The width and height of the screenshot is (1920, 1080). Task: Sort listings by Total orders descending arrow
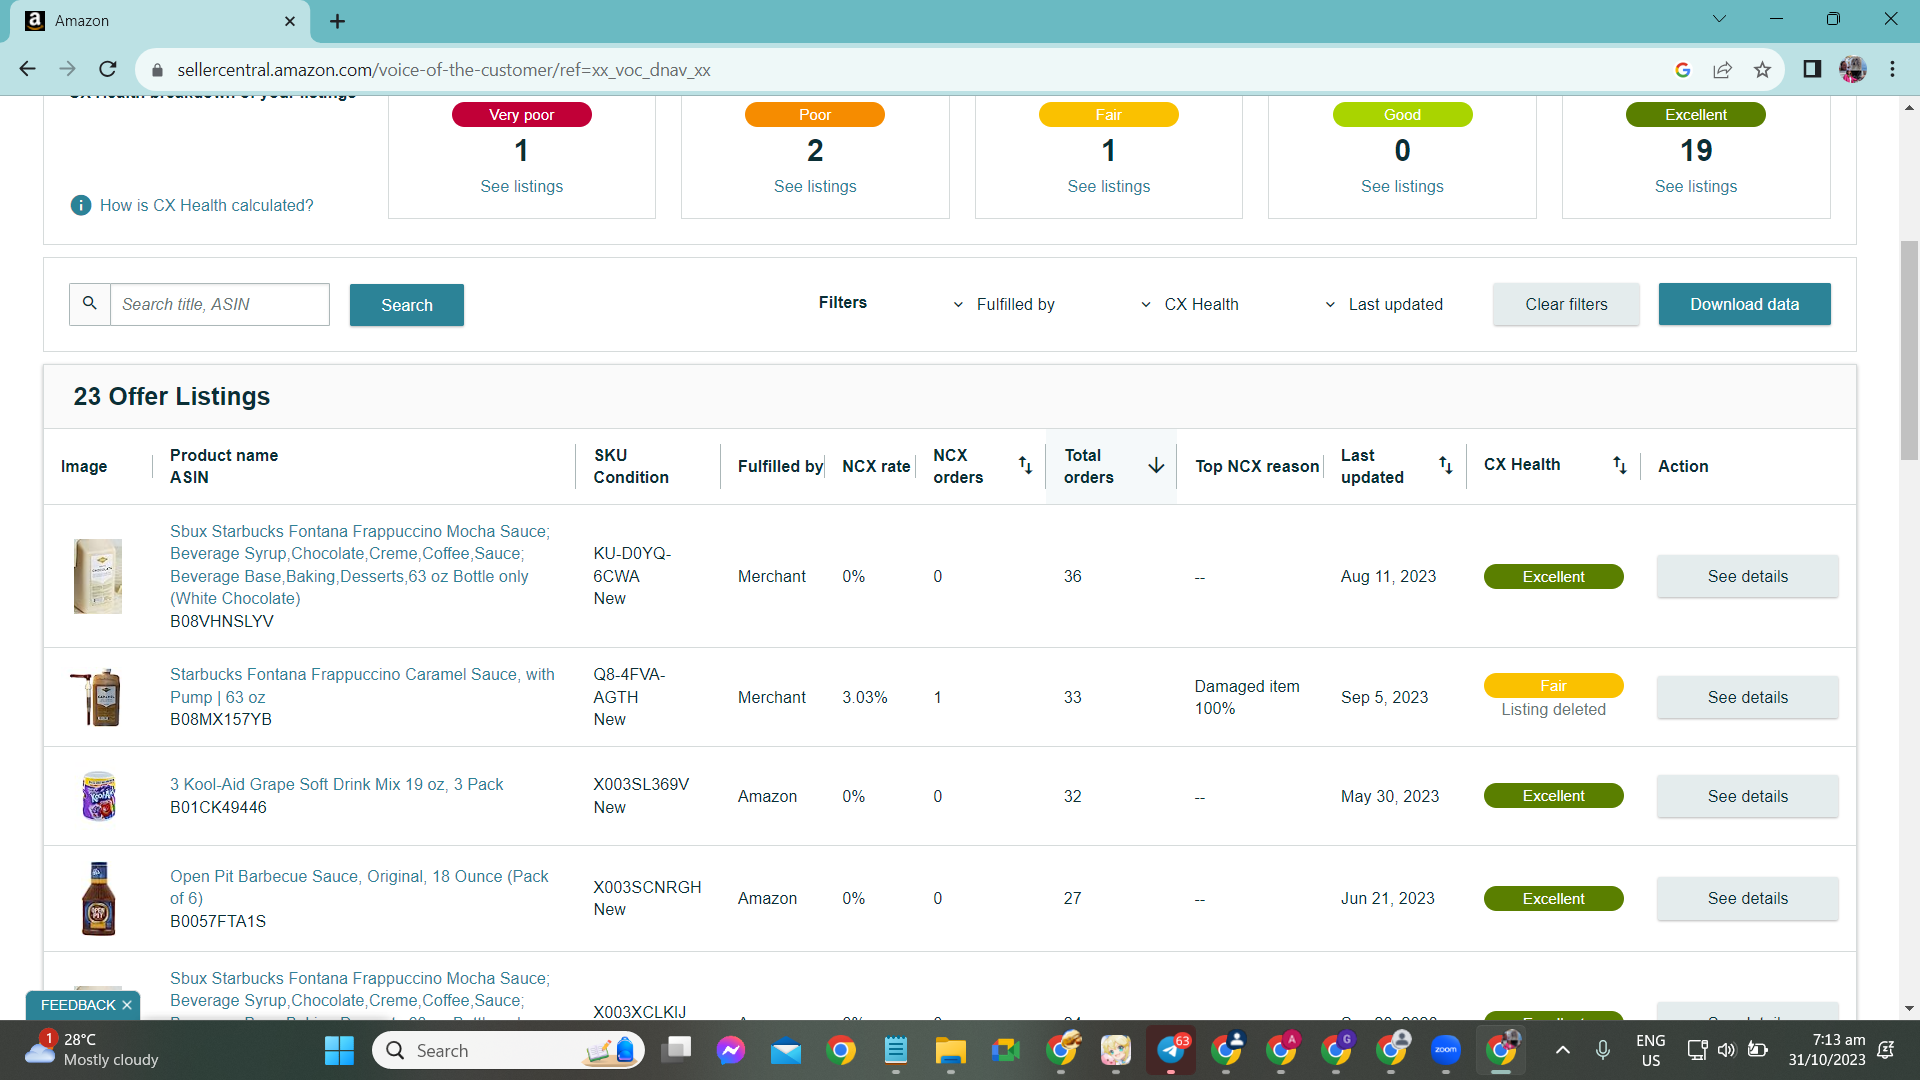tap(1156, 465)
